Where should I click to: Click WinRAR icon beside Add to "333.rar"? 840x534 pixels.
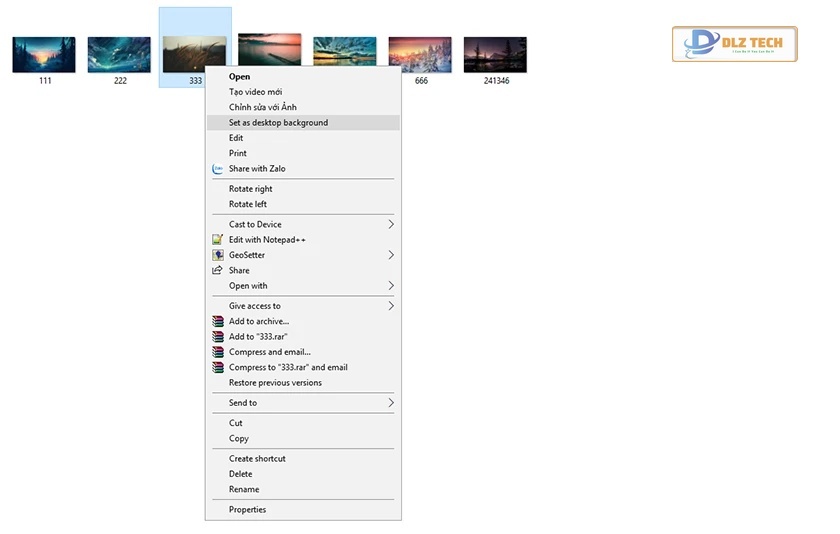pyautogui.click(x=218, y=337)
